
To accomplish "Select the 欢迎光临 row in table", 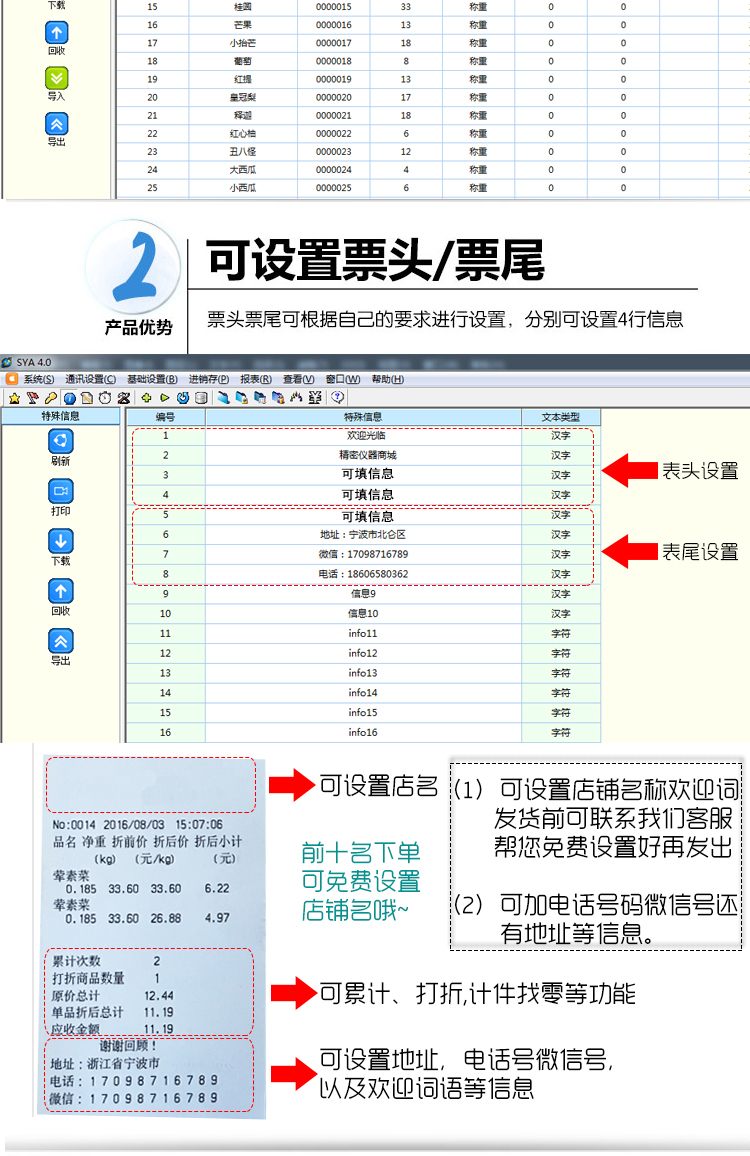I will click(362, 436).
